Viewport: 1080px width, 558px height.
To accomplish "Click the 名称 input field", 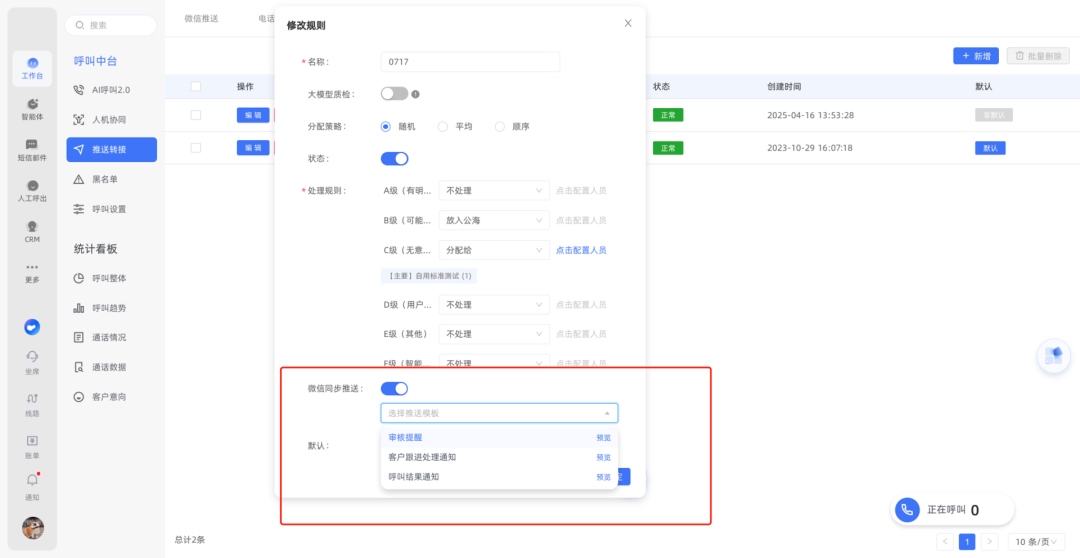I will [470, 62].
